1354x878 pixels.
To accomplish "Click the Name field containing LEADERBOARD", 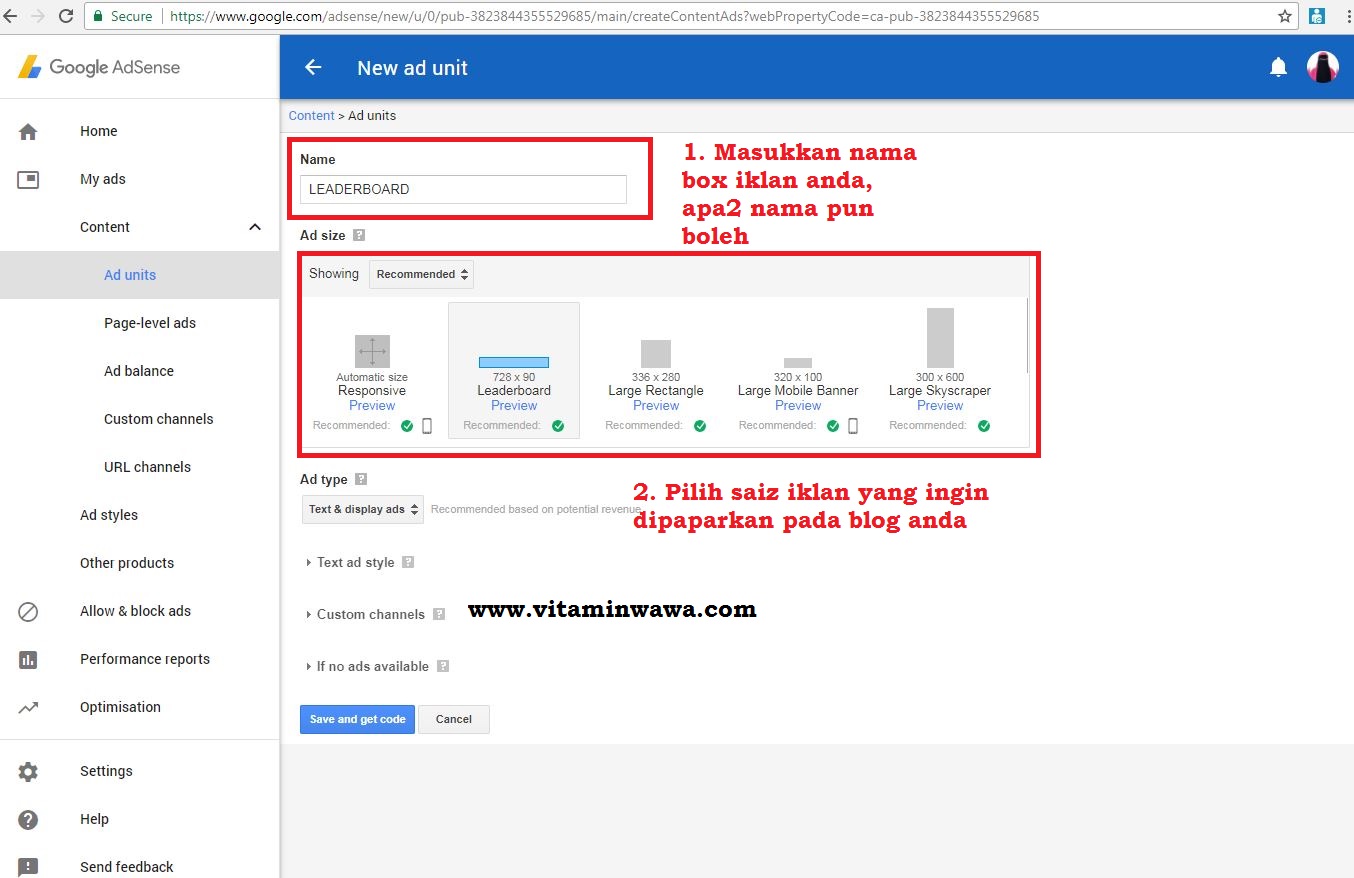I will [463, 189].
